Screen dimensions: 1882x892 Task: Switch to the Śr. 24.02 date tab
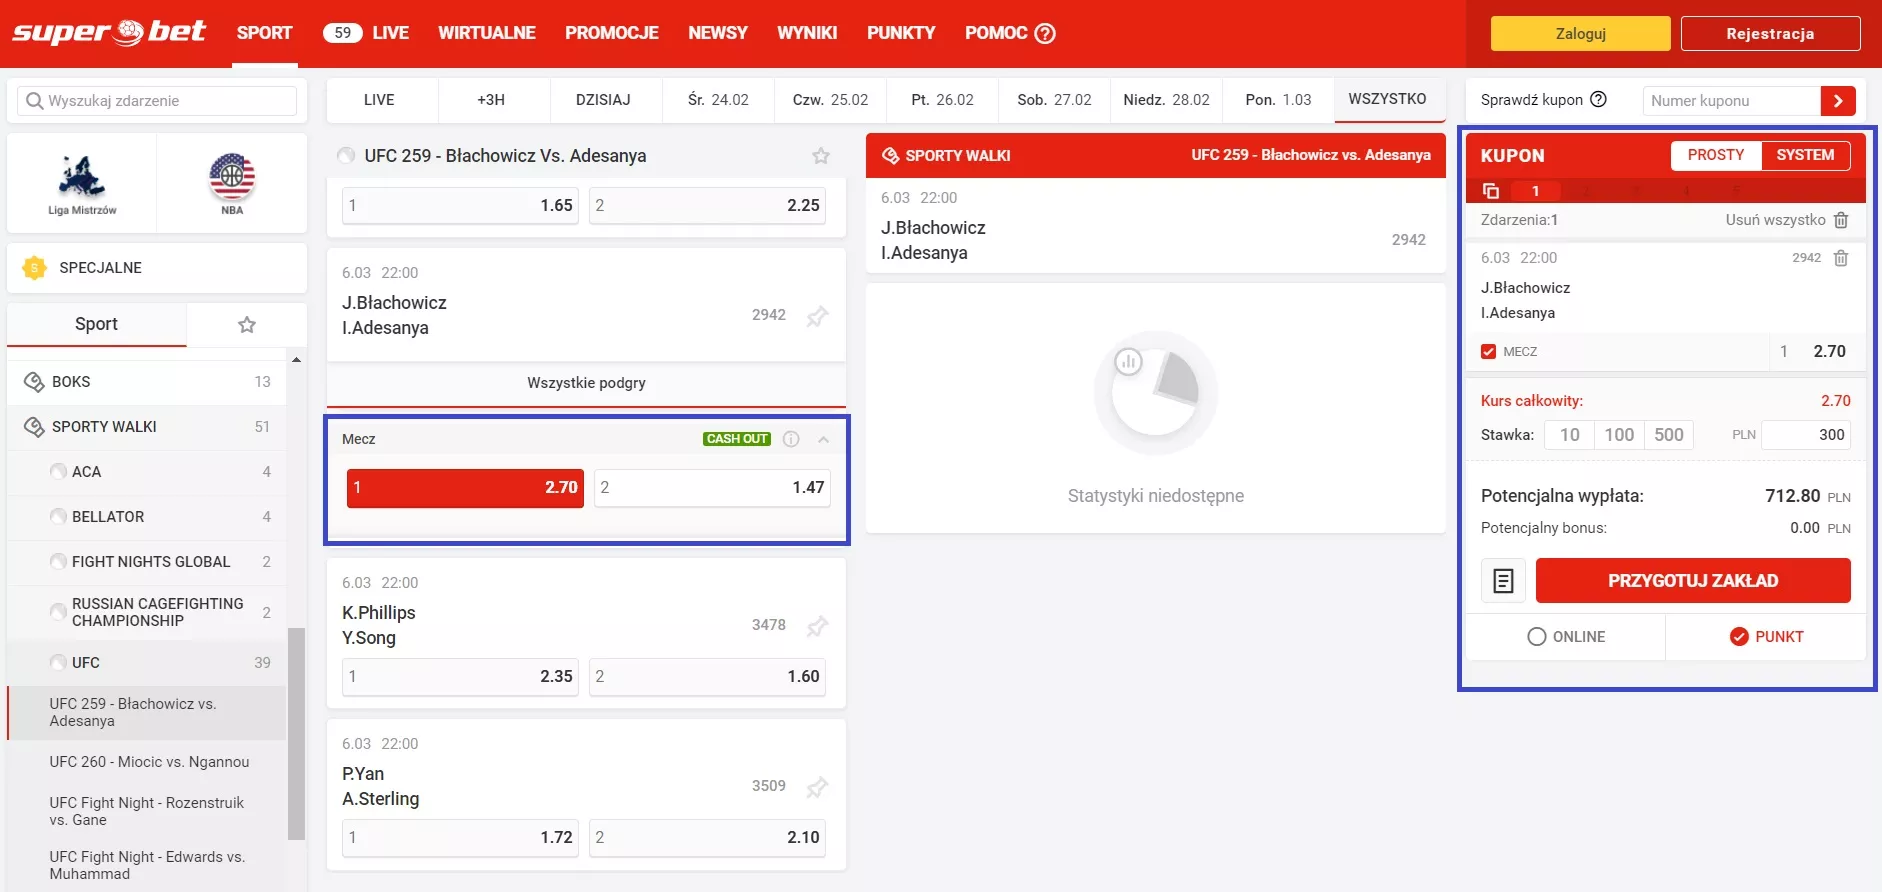click(x=718, y=100)
